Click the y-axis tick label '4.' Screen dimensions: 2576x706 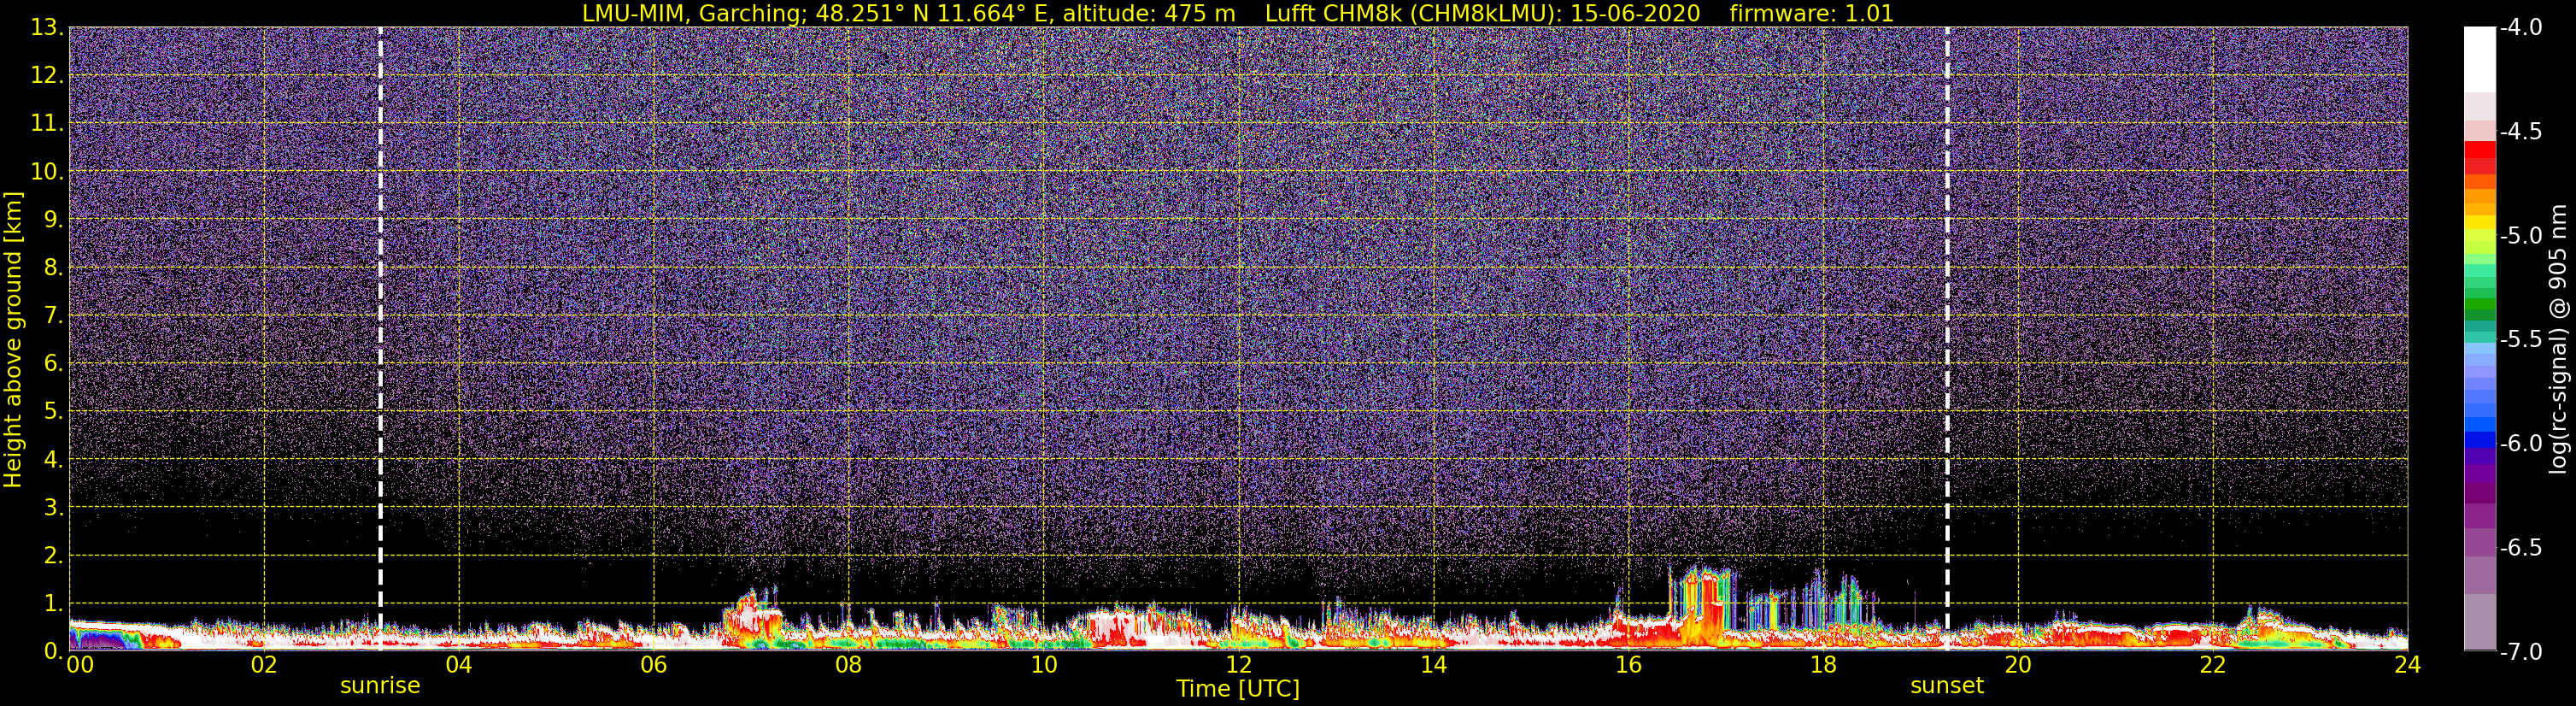pos(54,460)
